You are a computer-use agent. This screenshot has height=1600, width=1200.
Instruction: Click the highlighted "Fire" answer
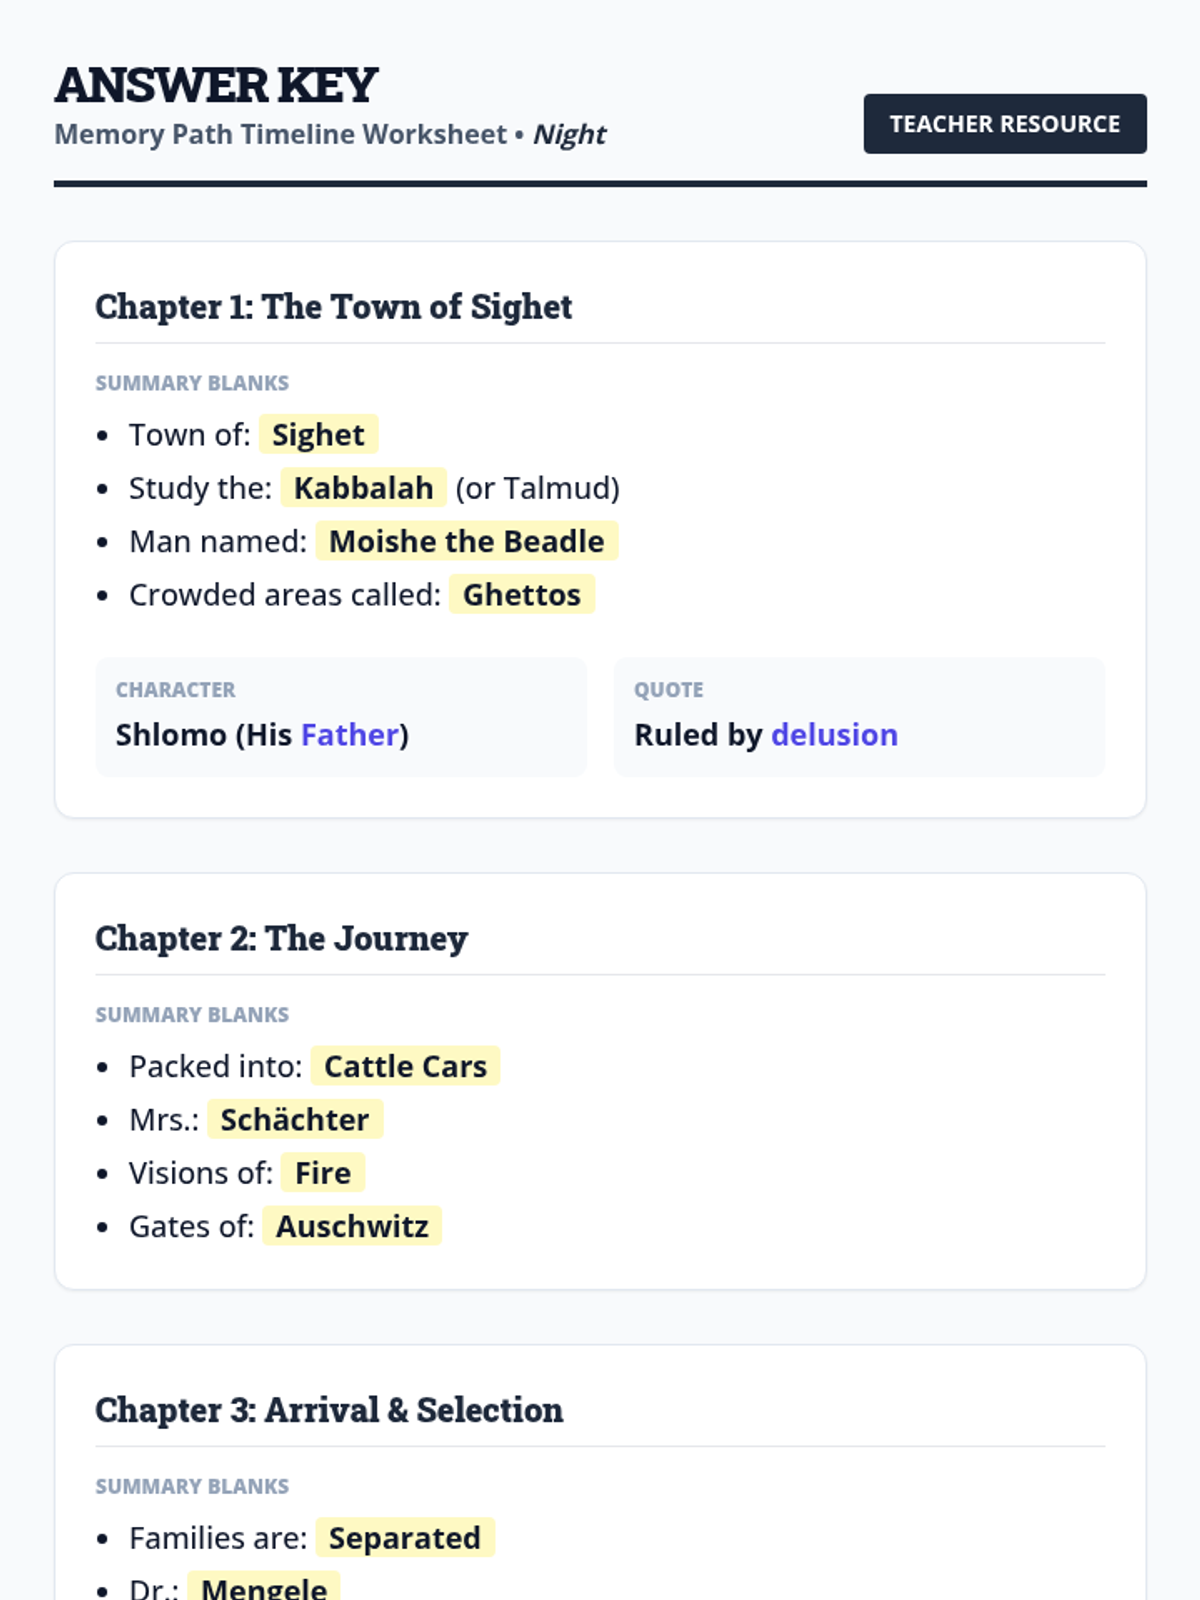[322, 1173]
